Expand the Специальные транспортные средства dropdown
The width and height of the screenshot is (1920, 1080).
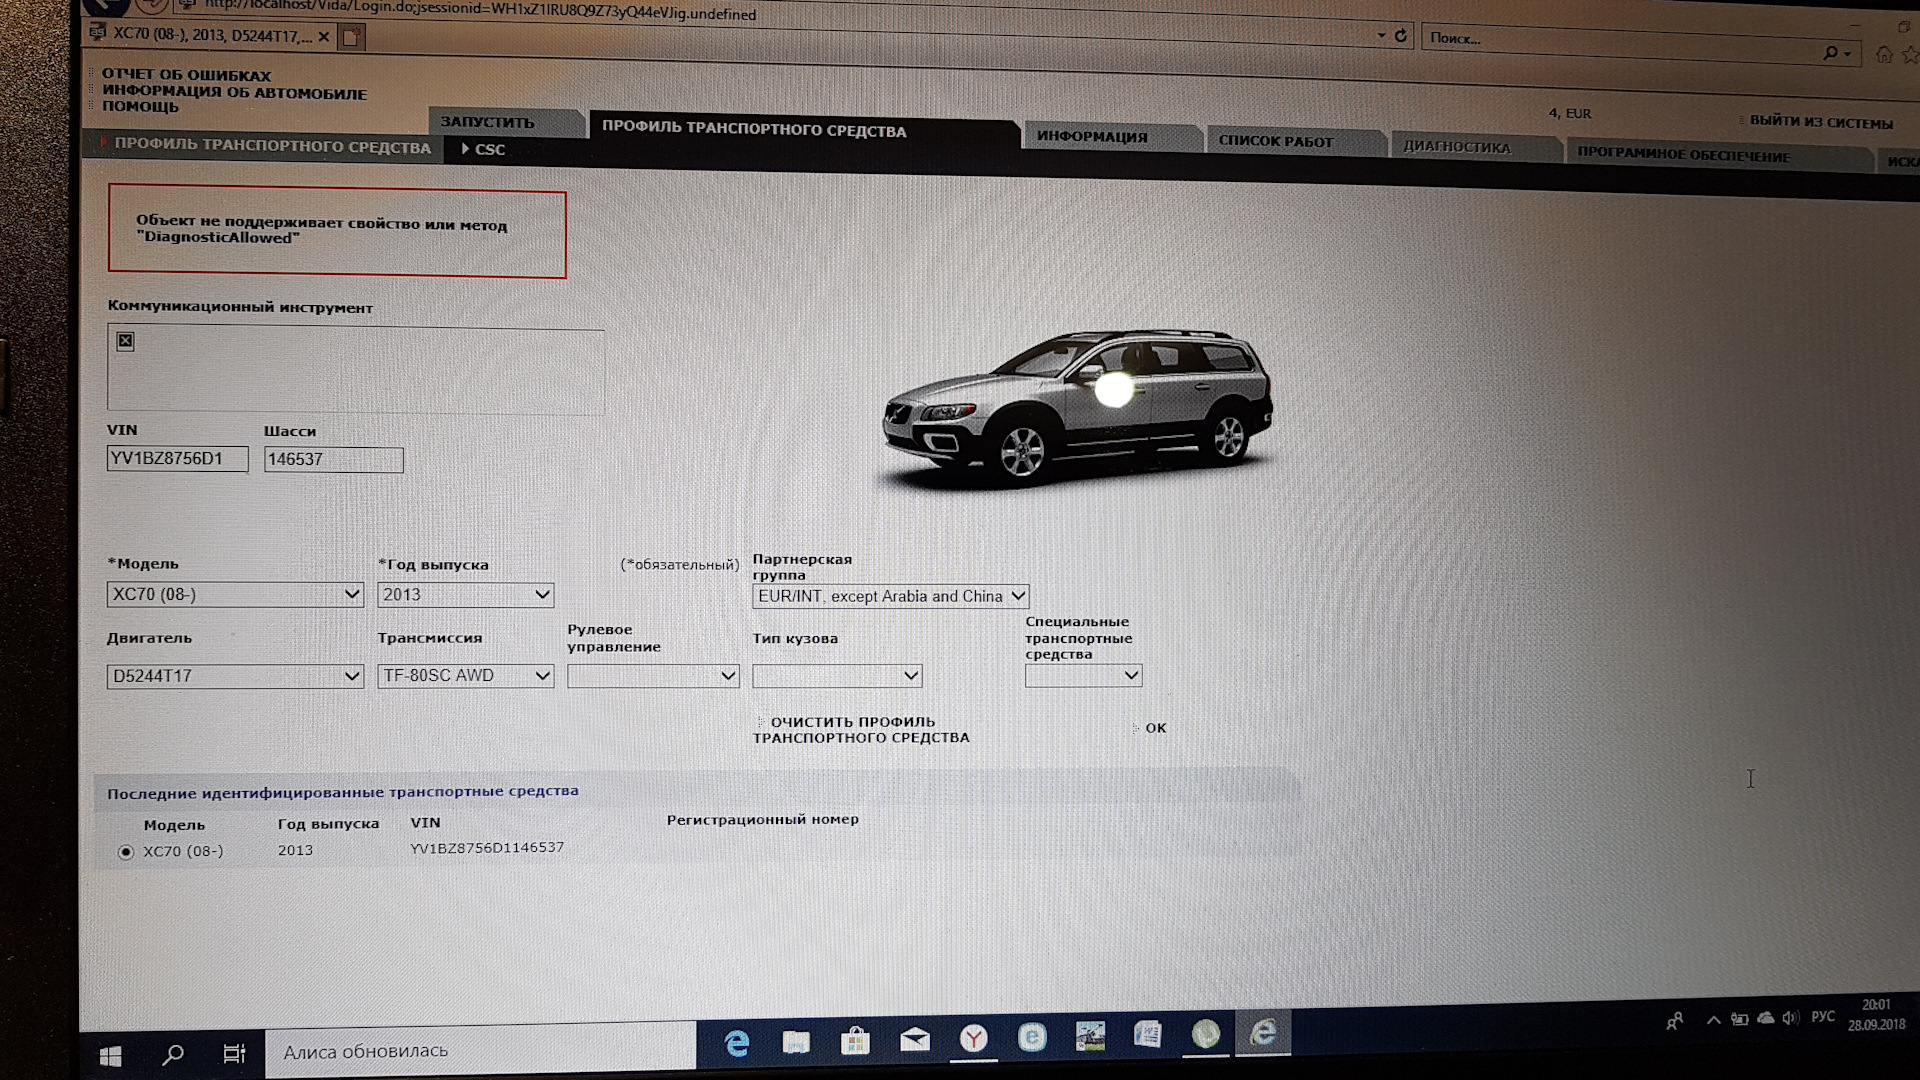tap(1083, 676)
